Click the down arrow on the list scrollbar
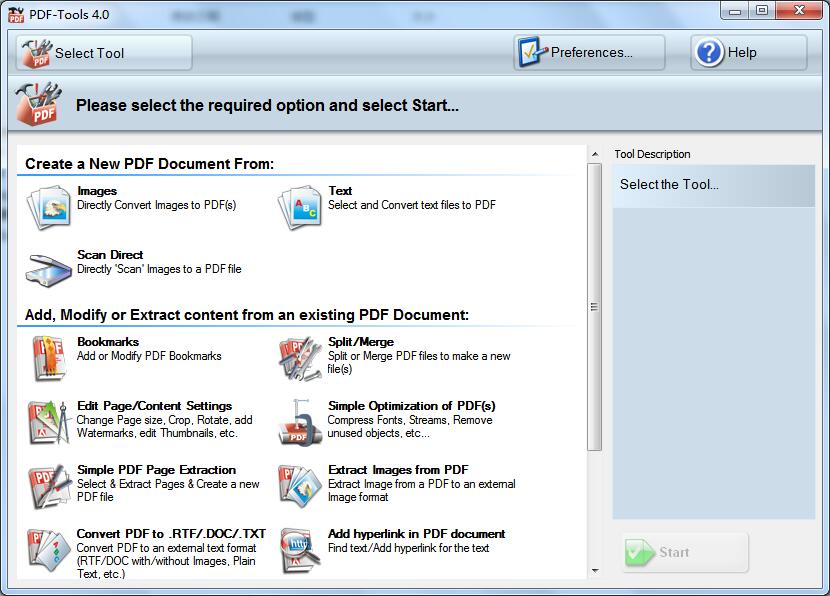This screenshot has height=596, width=830. click(594, 573)
